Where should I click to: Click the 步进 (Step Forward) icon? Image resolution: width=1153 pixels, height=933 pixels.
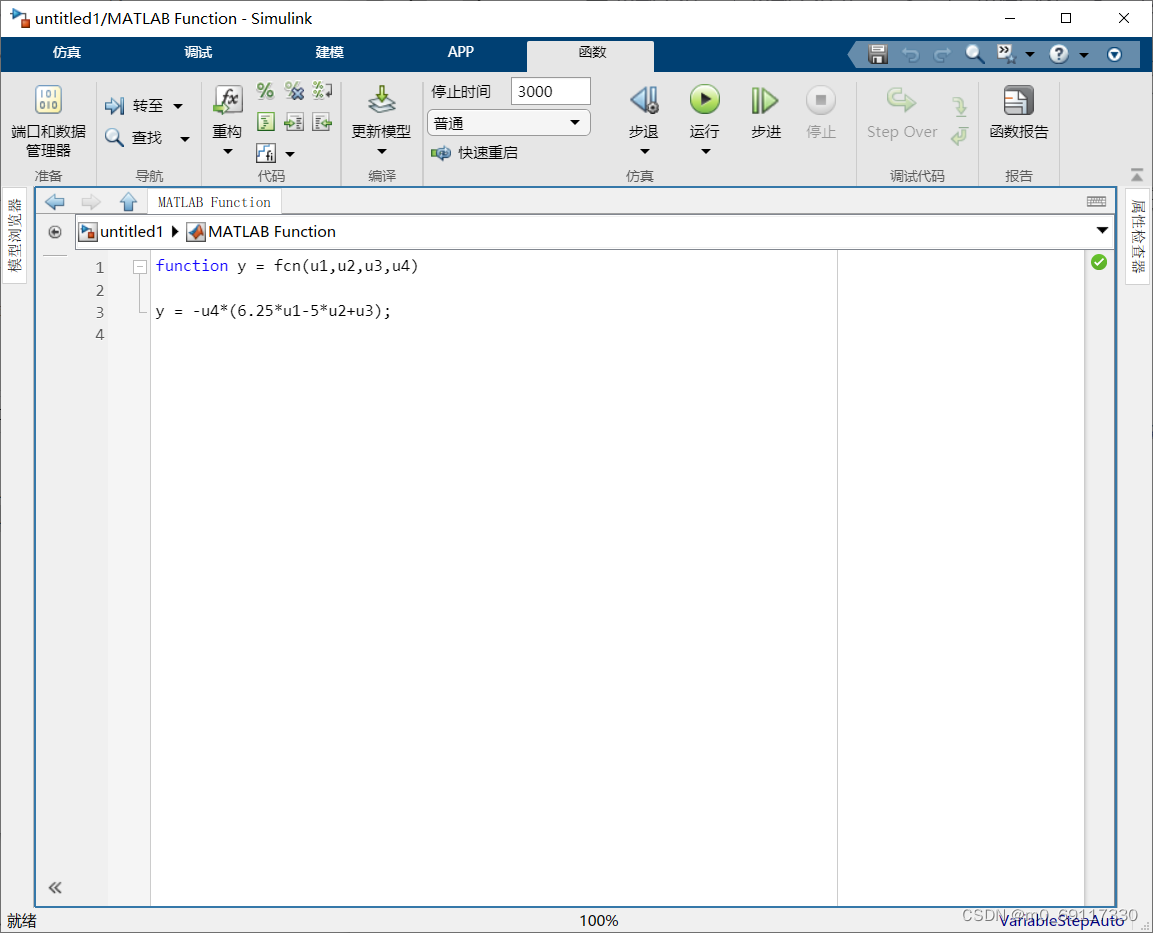click(765, 100)
